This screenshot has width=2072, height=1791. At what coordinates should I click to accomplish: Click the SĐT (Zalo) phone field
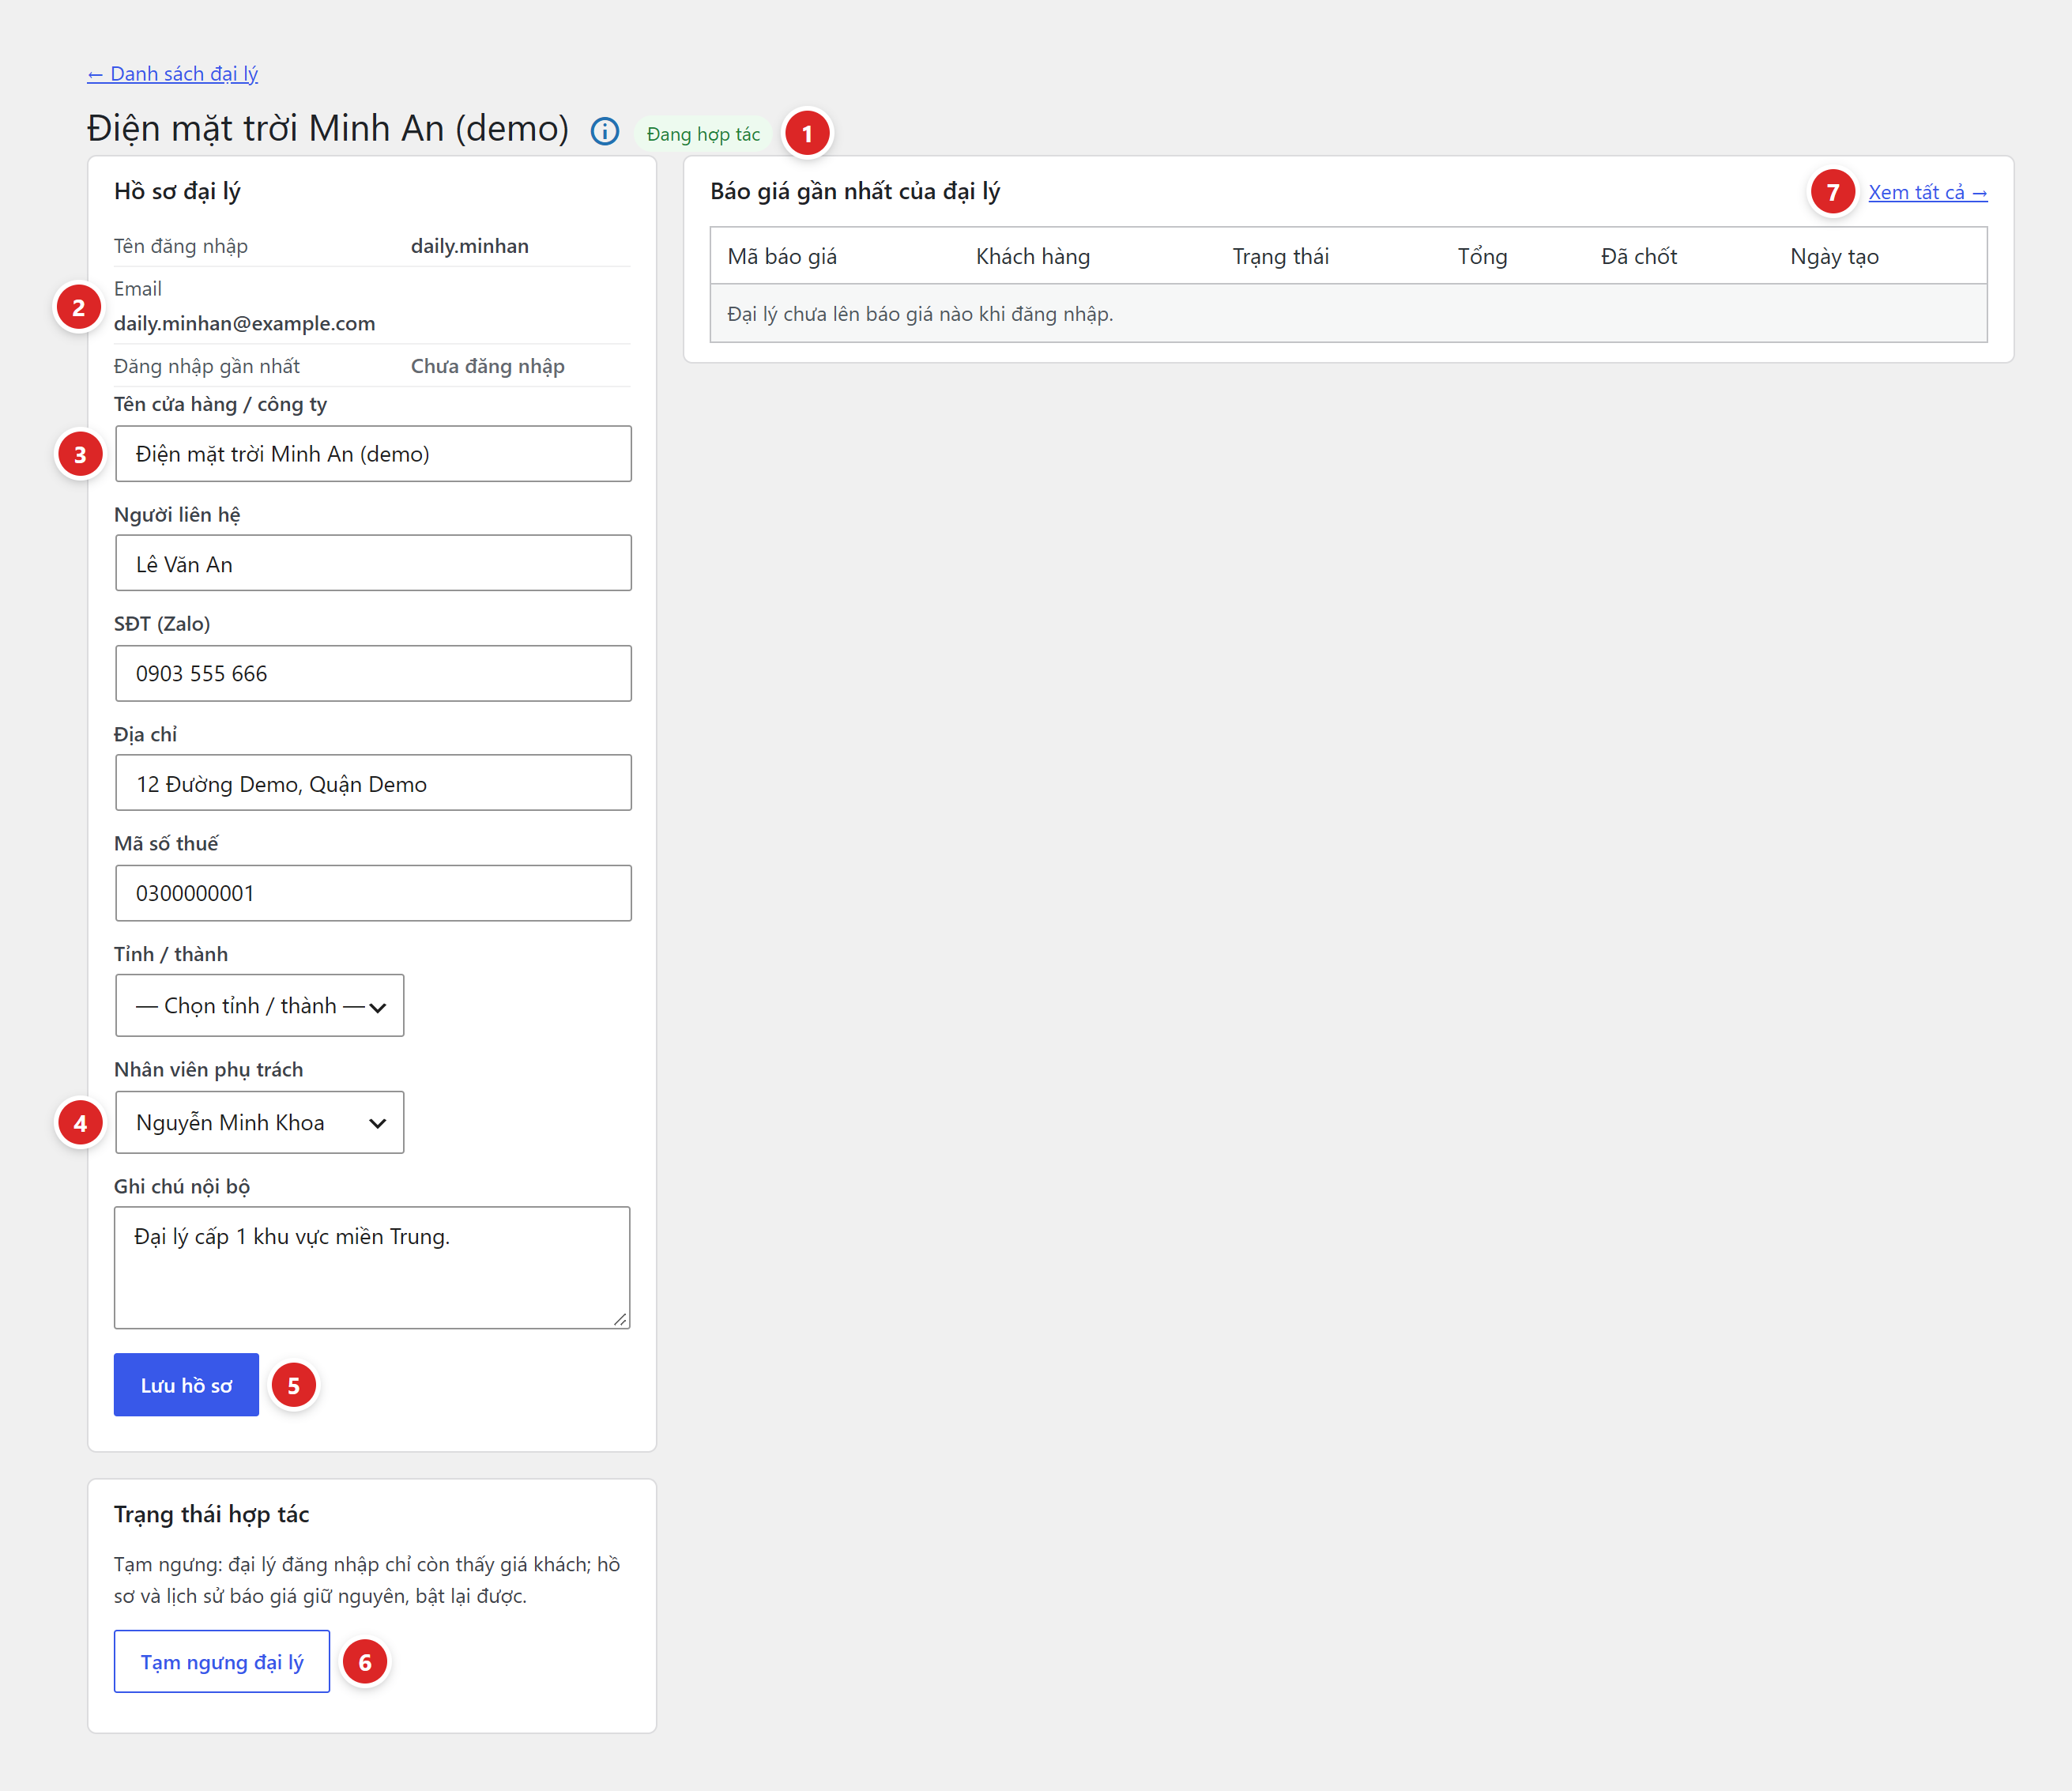pos(373,673)
